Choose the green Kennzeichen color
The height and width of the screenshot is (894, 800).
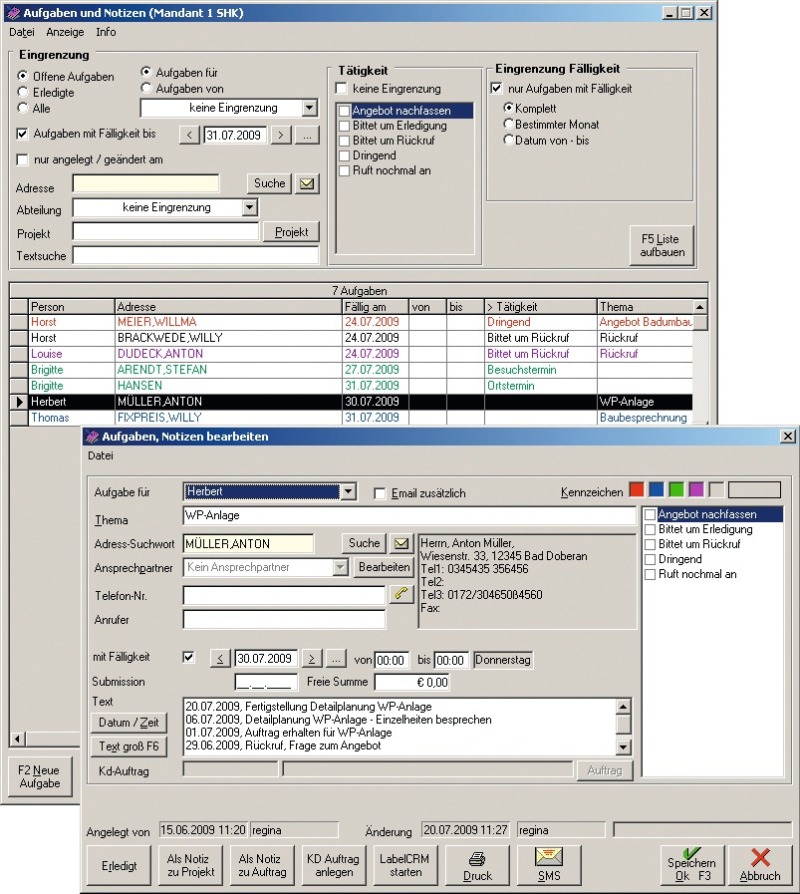pyautogui.click(x=676, y=490)
